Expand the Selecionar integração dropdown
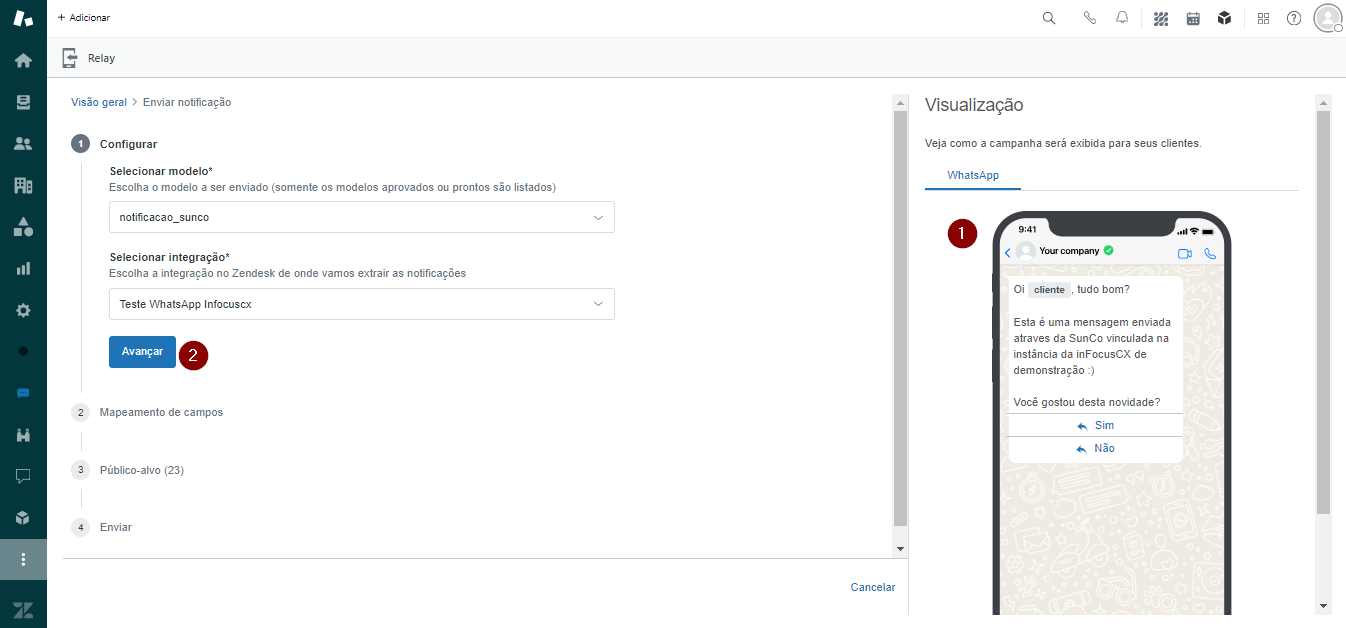Image resolution: width=1346 pixels, height=628 pixels. coord(361,304)
